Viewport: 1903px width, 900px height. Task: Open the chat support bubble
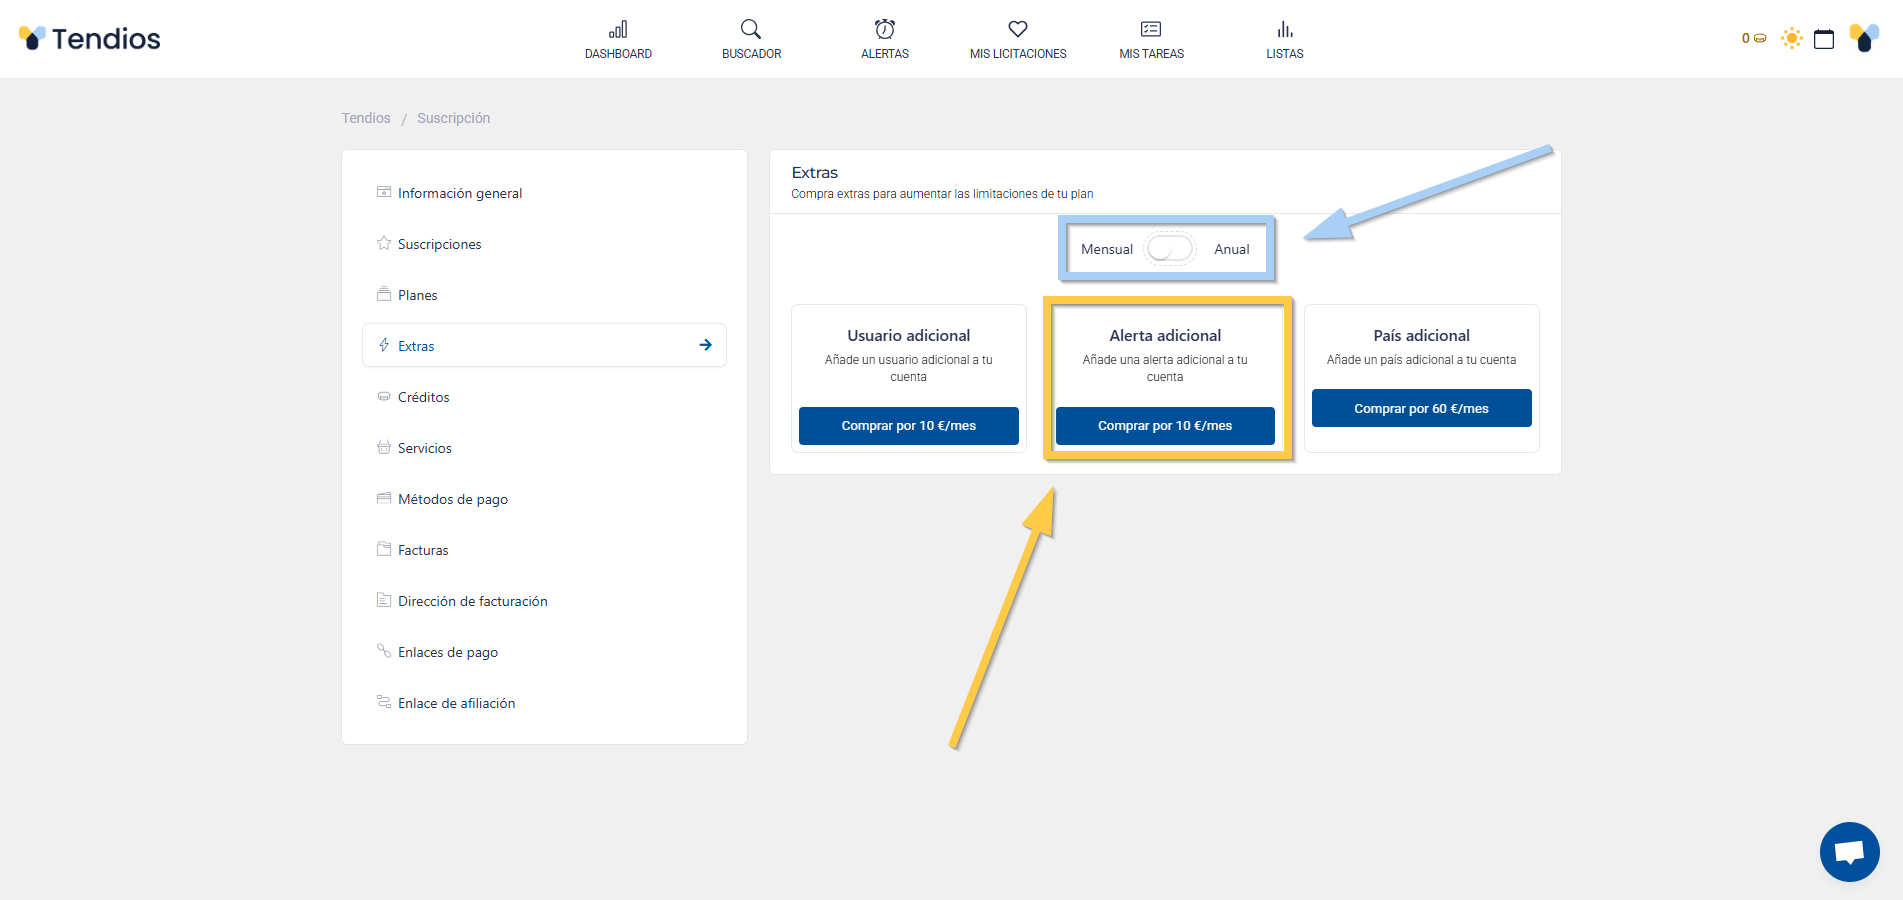(1849, 852)
